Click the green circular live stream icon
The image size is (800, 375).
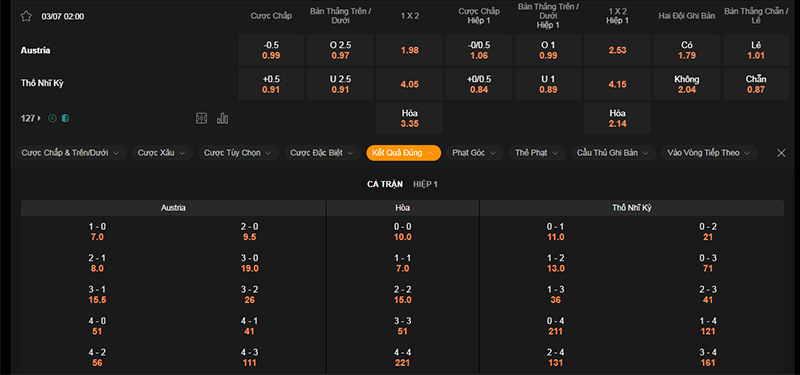tap(52, 118)
